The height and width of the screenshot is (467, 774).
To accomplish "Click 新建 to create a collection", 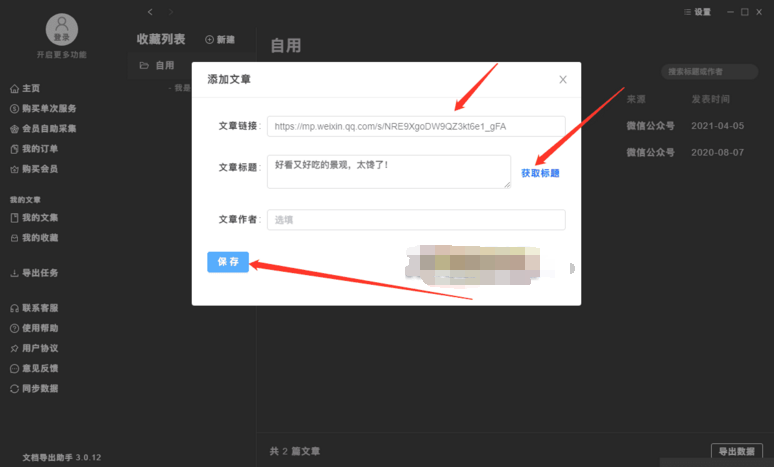I will click(x=220, y=39).
